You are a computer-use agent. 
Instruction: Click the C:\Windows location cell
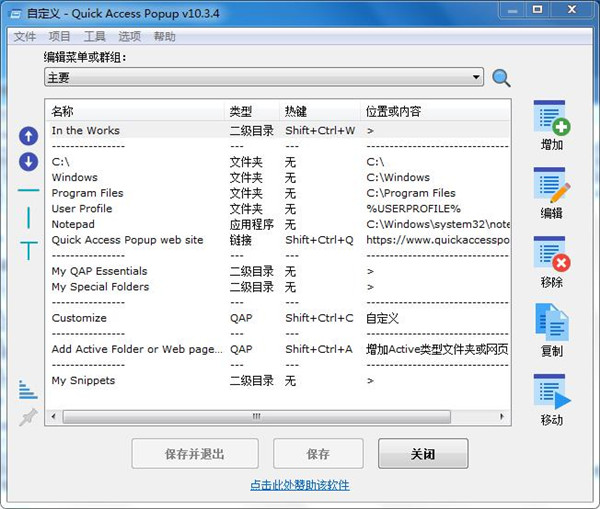[x=398, y=178]
